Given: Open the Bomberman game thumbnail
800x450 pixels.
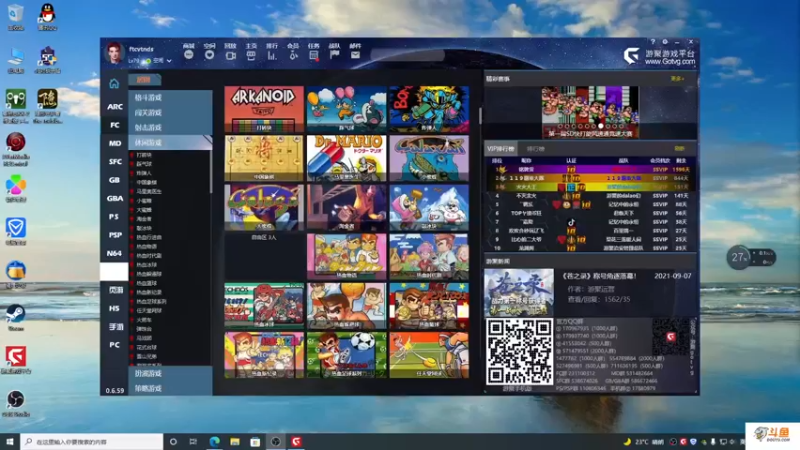Looking at the screenshot, I should pos(429,109).
